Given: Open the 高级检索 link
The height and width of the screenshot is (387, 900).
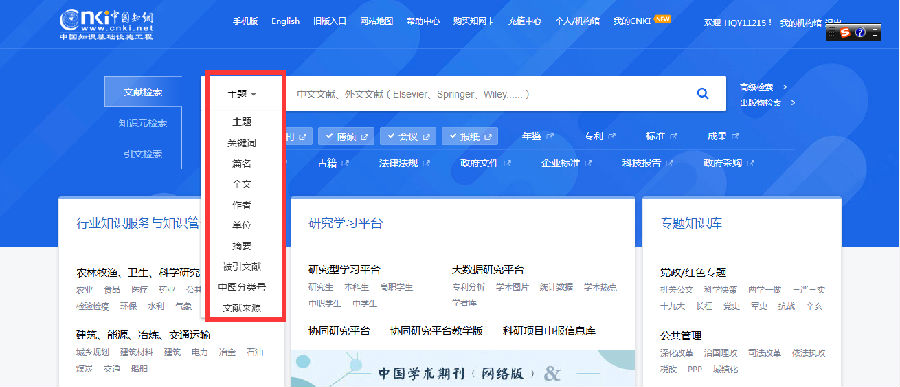Looking at the screenshot, I should (756, 87).
